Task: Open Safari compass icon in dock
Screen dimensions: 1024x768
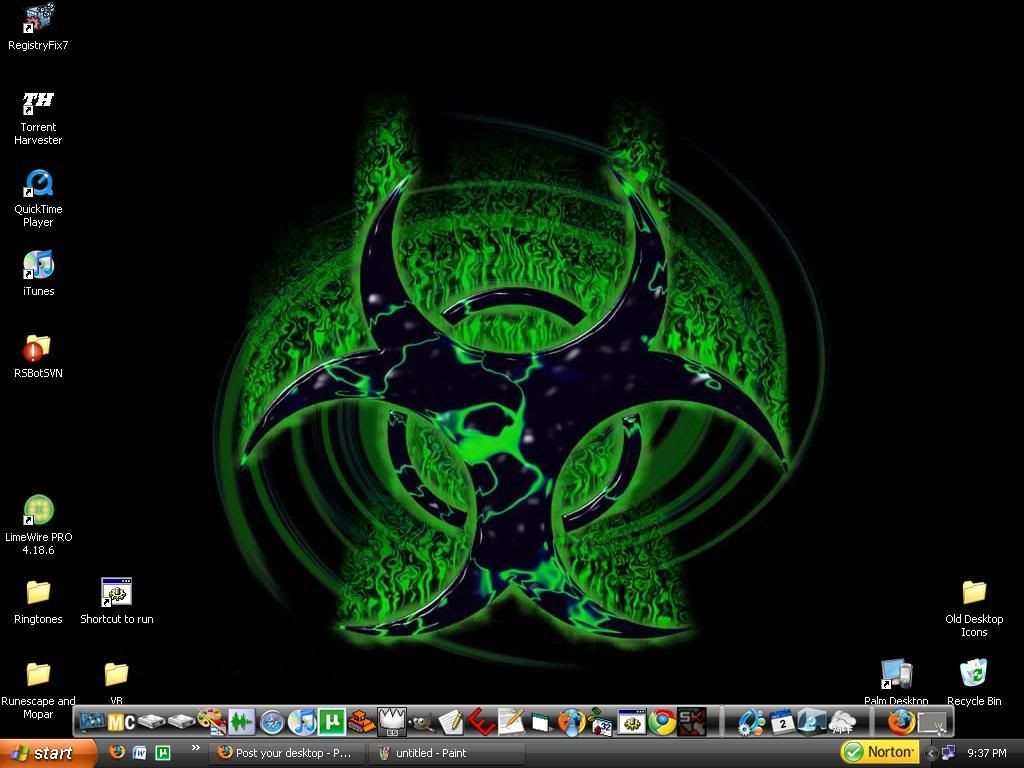Action: (272, 721)
